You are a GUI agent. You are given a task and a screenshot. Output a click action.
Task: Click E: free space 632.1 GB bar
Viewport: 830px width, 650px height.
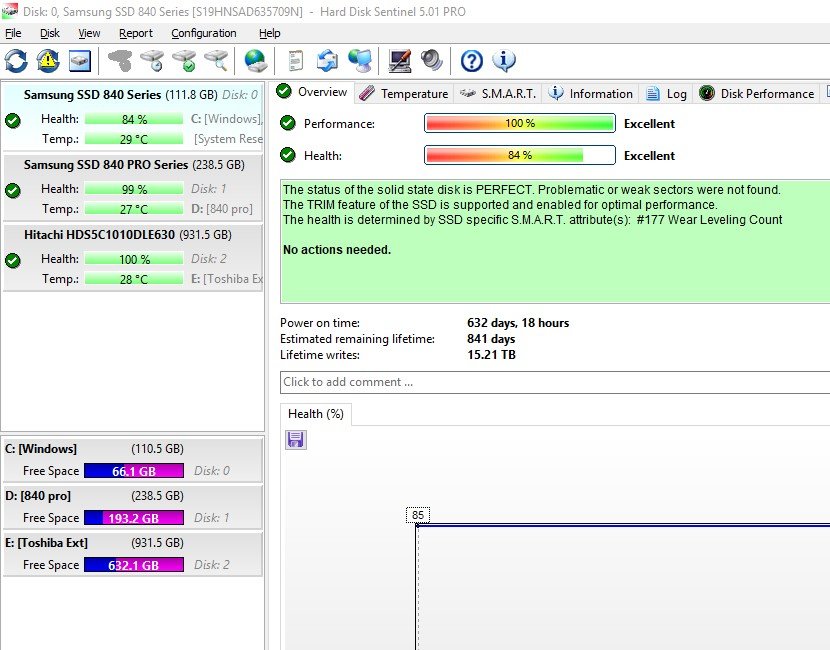(x=134, y=565)
